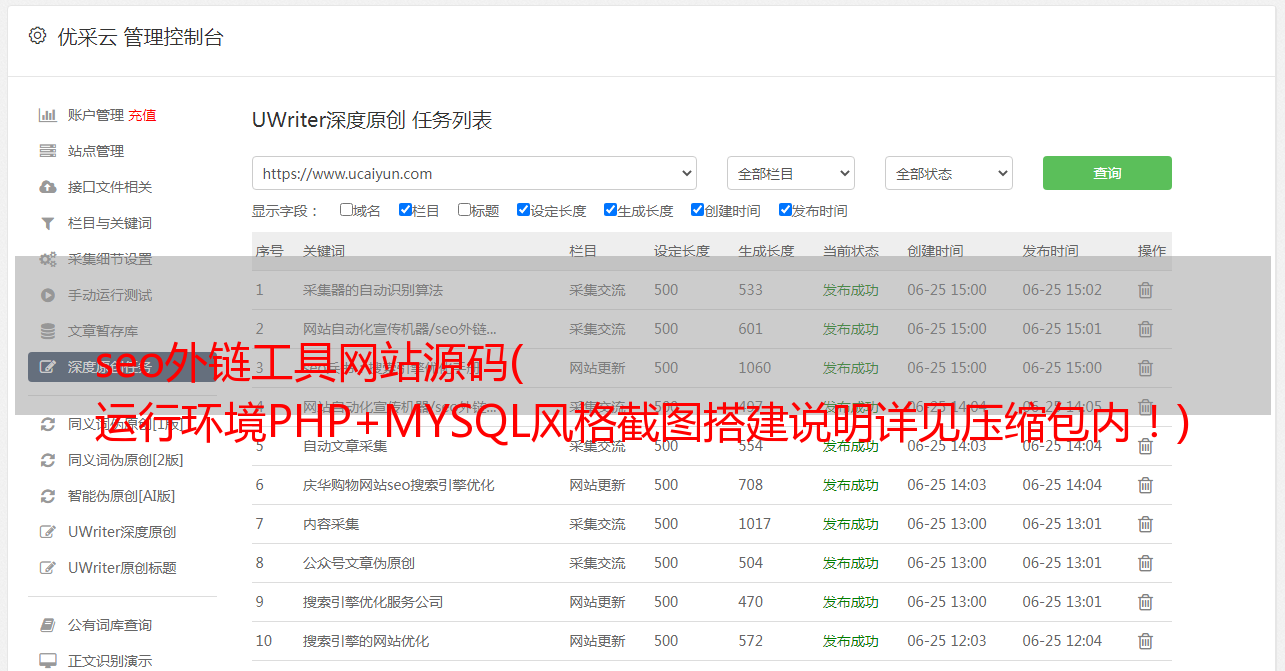This screenshot has width=1285, height=671.
Task: Click the bar chart icon for 账户管理
Action: click(47, 115)
